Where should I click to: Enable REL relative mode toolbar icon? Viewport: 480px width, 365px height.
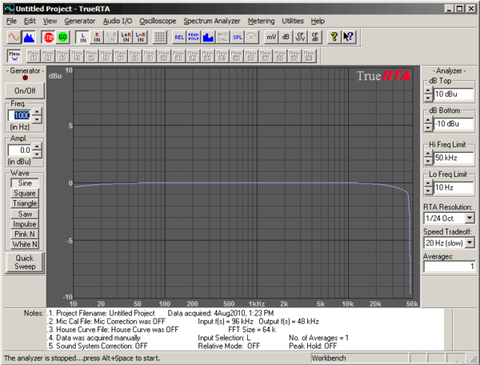coord(179,37)
